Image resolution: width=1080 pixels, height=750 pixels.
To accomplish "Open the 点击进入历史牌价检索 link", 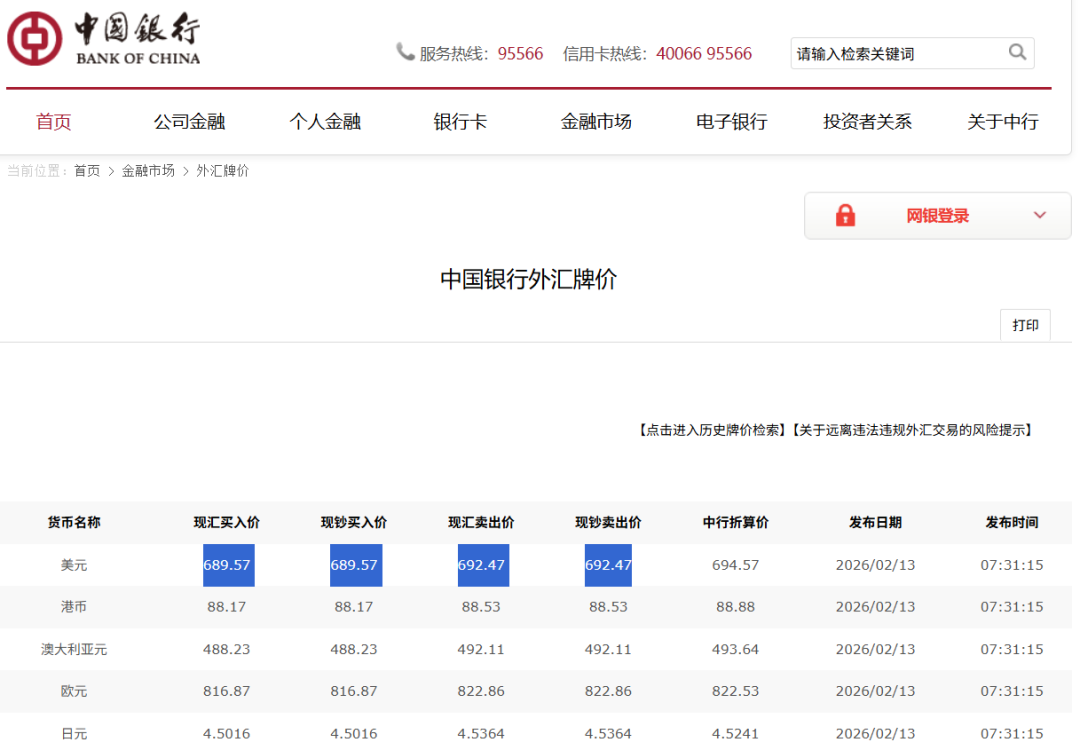I will click(x=711, y=430).
